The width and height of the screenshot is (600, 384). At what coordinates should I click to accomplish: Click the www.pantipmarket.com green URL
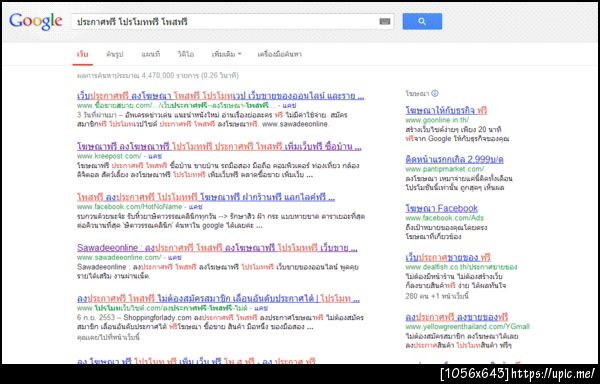pyautogui.click(x=445, y=169)
